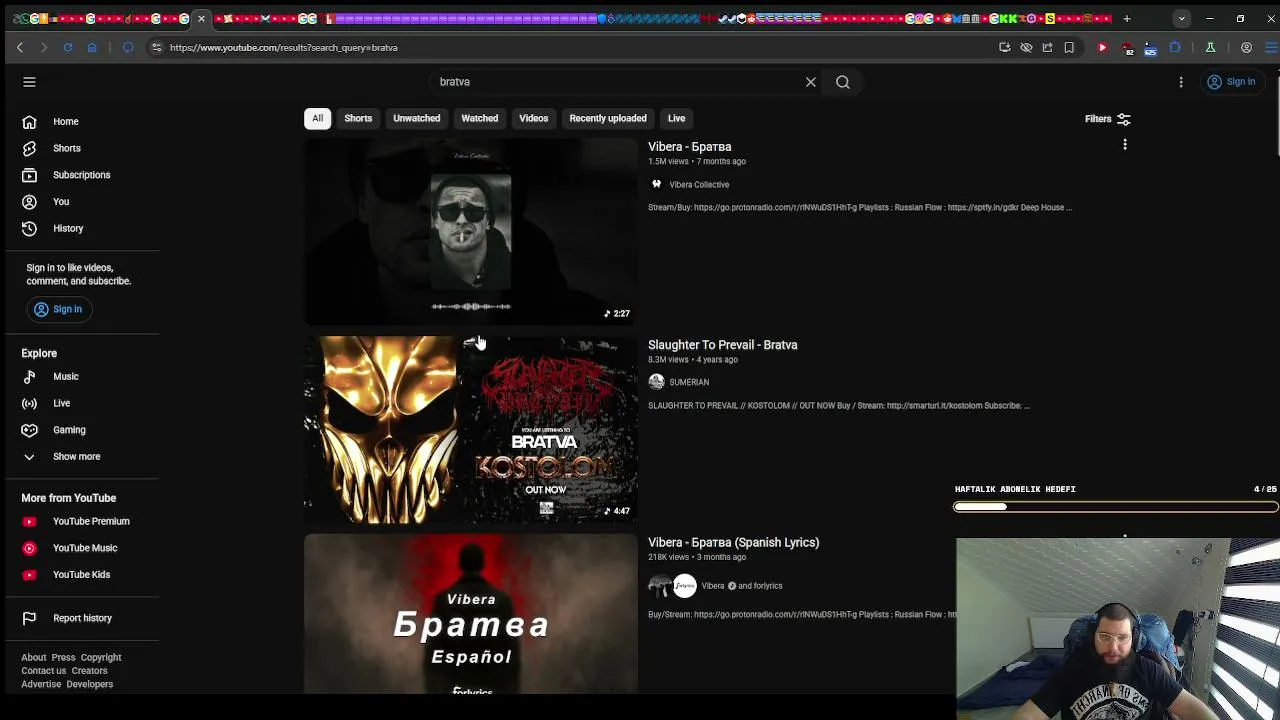Open the search Filters panel
Viewport: 1280px width, 720px height.
[1108, 119]
